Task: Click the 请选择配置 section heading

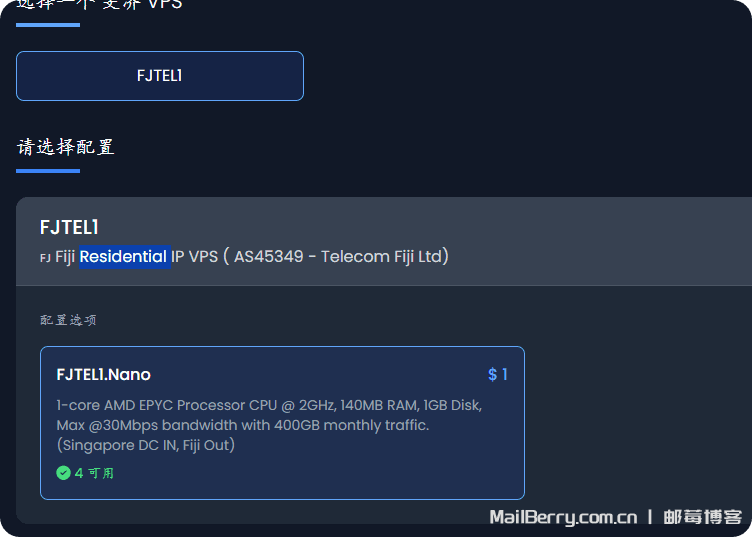Action: click(x=66, y=147)
